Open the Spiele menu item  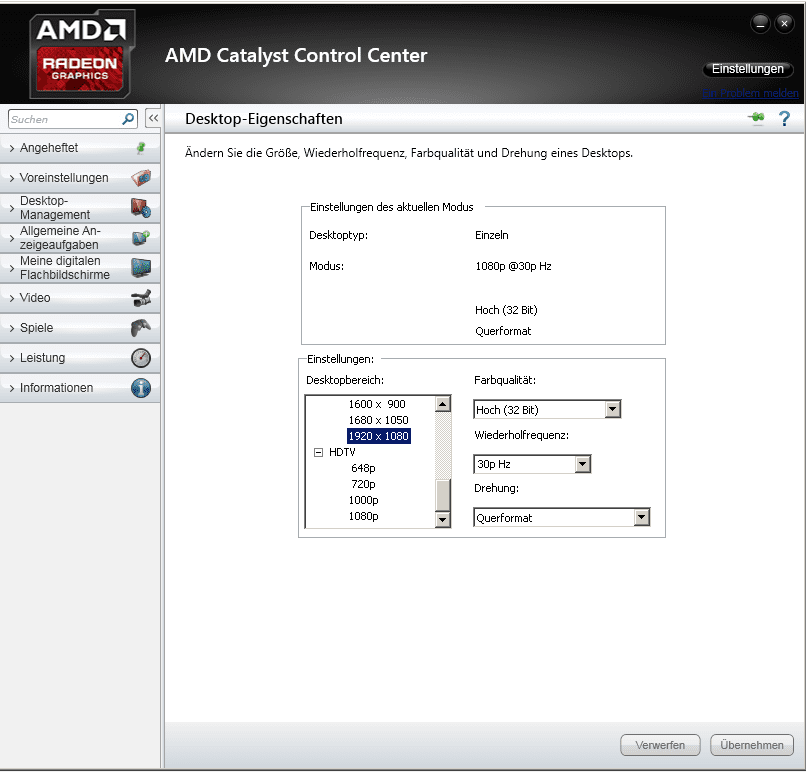[x=80, y=328]
